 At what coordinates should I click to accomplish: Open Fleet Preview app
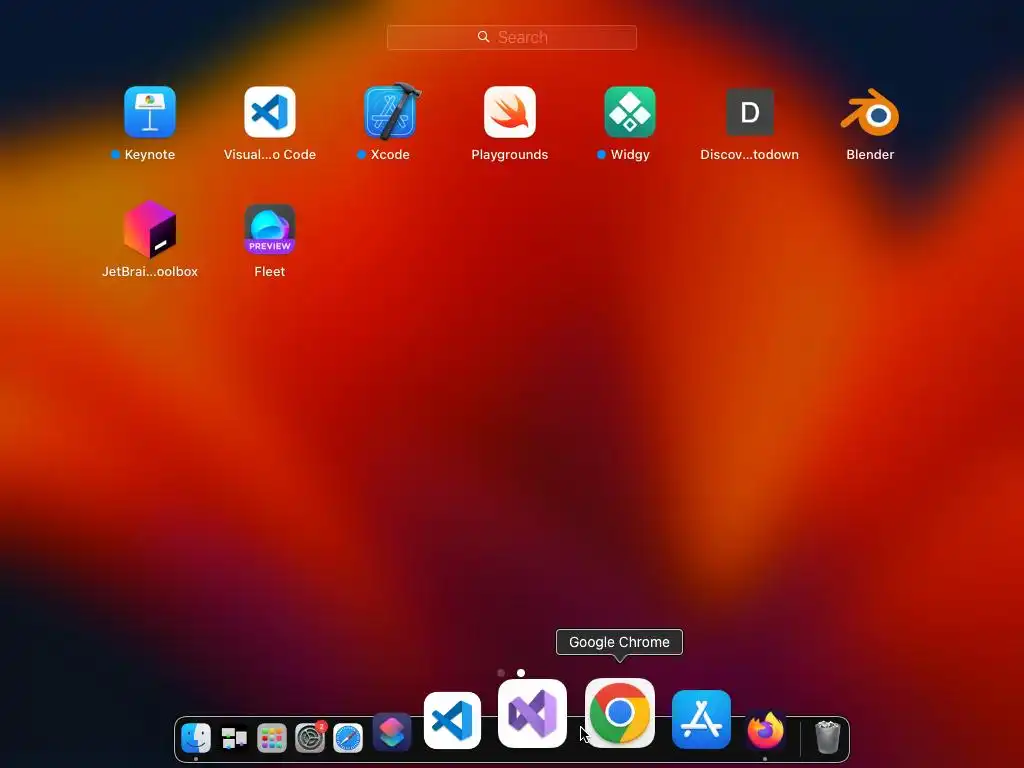(270, 229)
